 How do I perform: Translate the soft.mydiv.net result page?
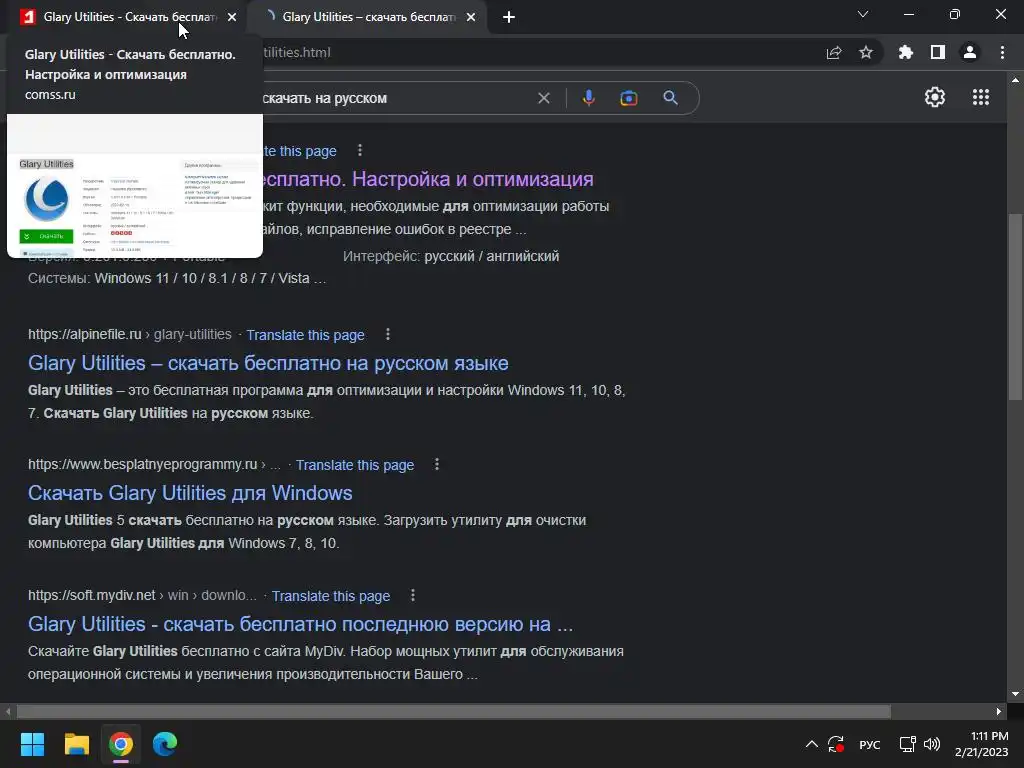[x=330, y=596]
